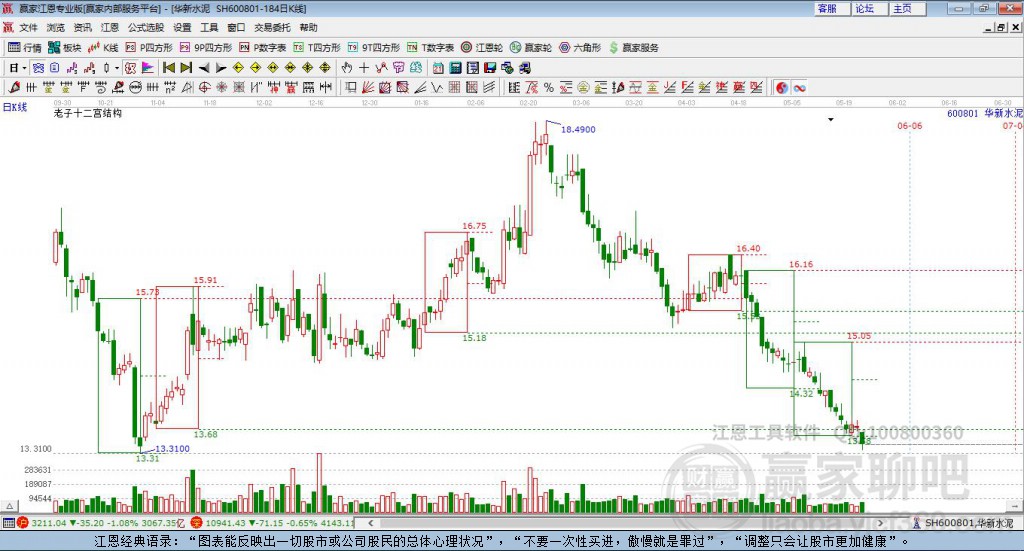Image resolution: width=1024 pixels, height=551 pixels.
Task: Open the 行情 market quotes view
Action: coord(25,48)
